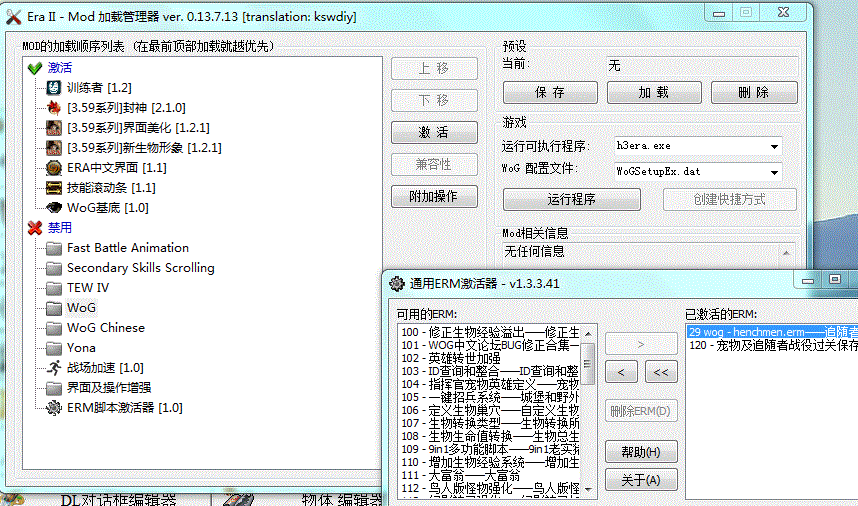Click the Yona folder icon
Image resolution: width=858 pixels, height=506 pixels.
54,348
